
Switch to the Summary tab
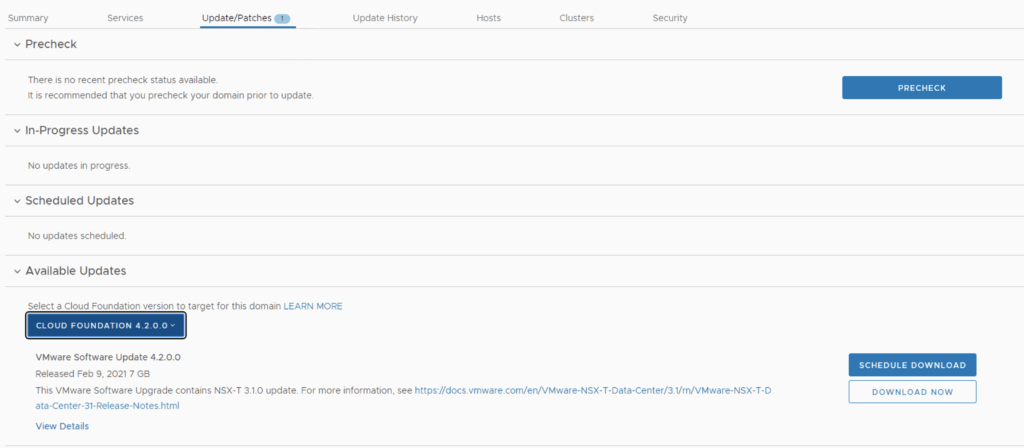point(28,18)
